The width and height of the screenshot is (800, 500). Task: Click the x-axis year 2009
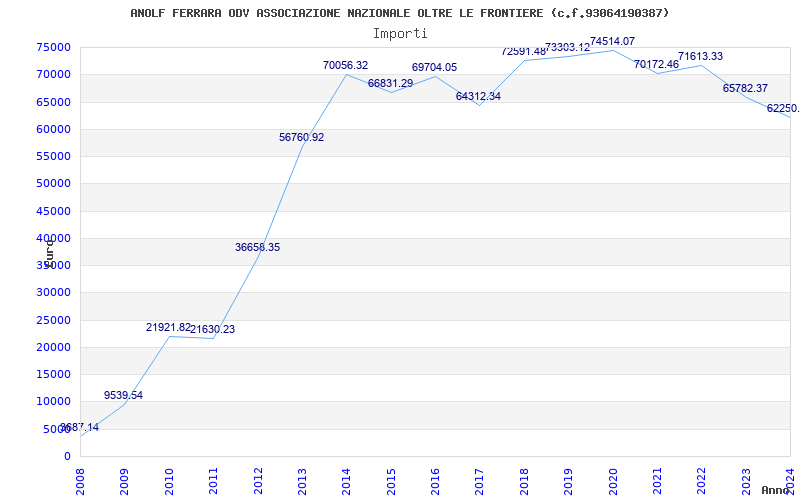tap(124, 481)
